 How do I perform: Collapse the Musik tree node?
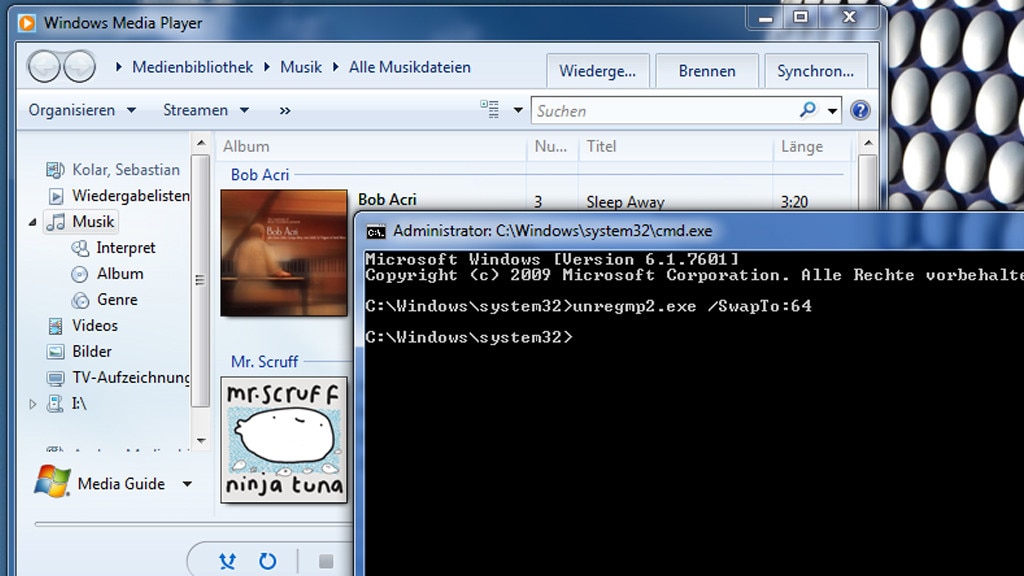[x=32, y=223]
